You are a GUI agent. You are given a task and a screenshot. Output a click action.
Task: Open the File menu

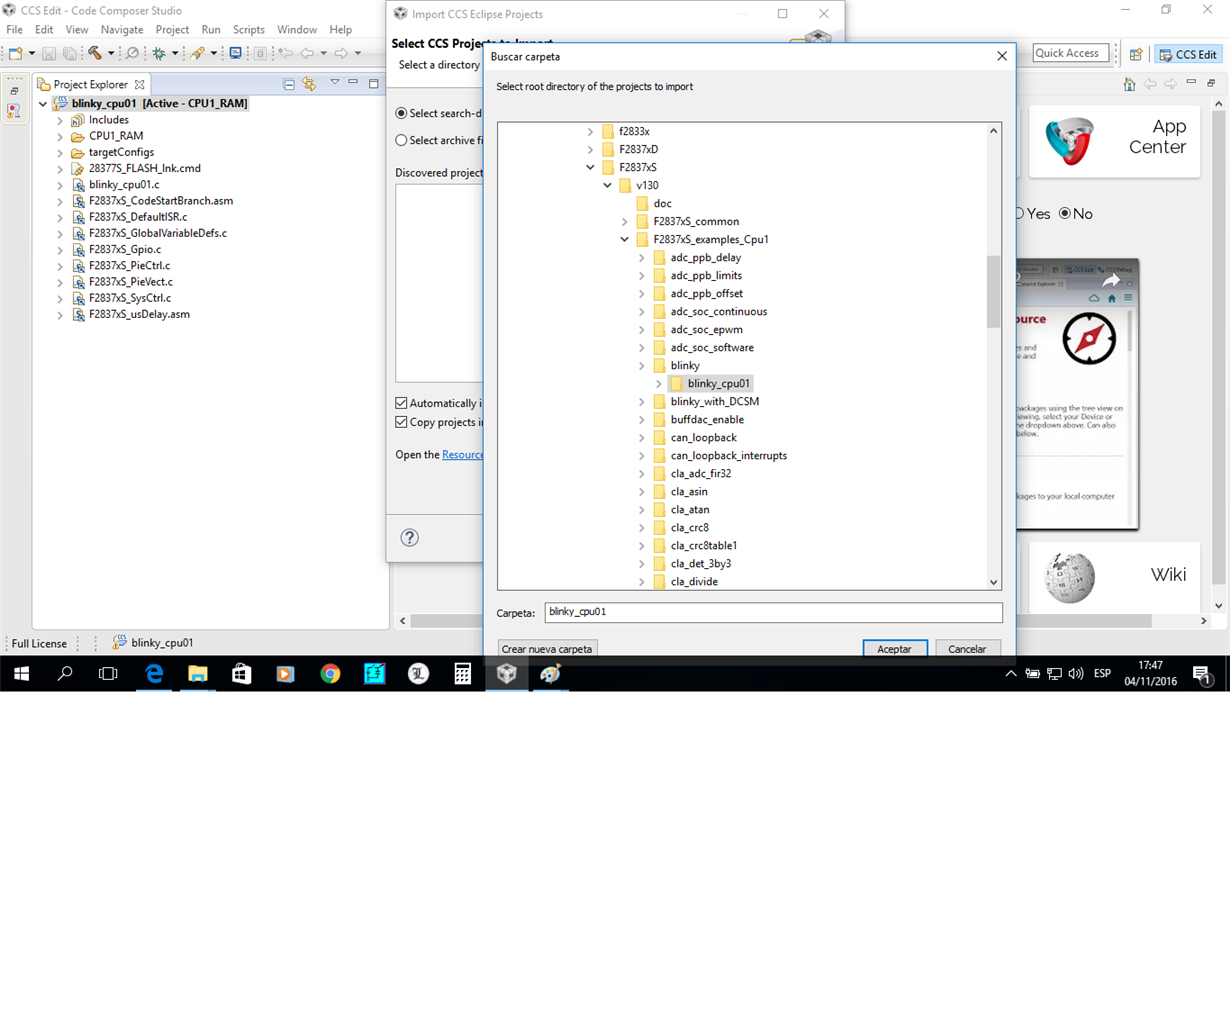coord(14,29)
